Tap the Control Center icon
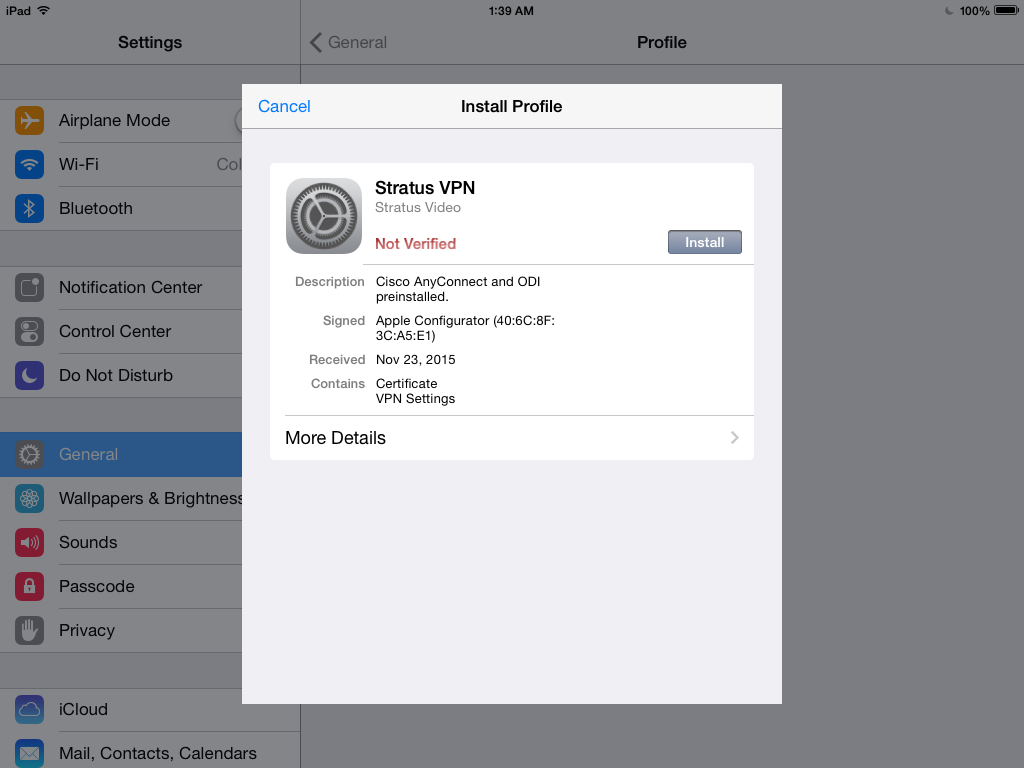The image size is (1024, 768). [29, 332]
